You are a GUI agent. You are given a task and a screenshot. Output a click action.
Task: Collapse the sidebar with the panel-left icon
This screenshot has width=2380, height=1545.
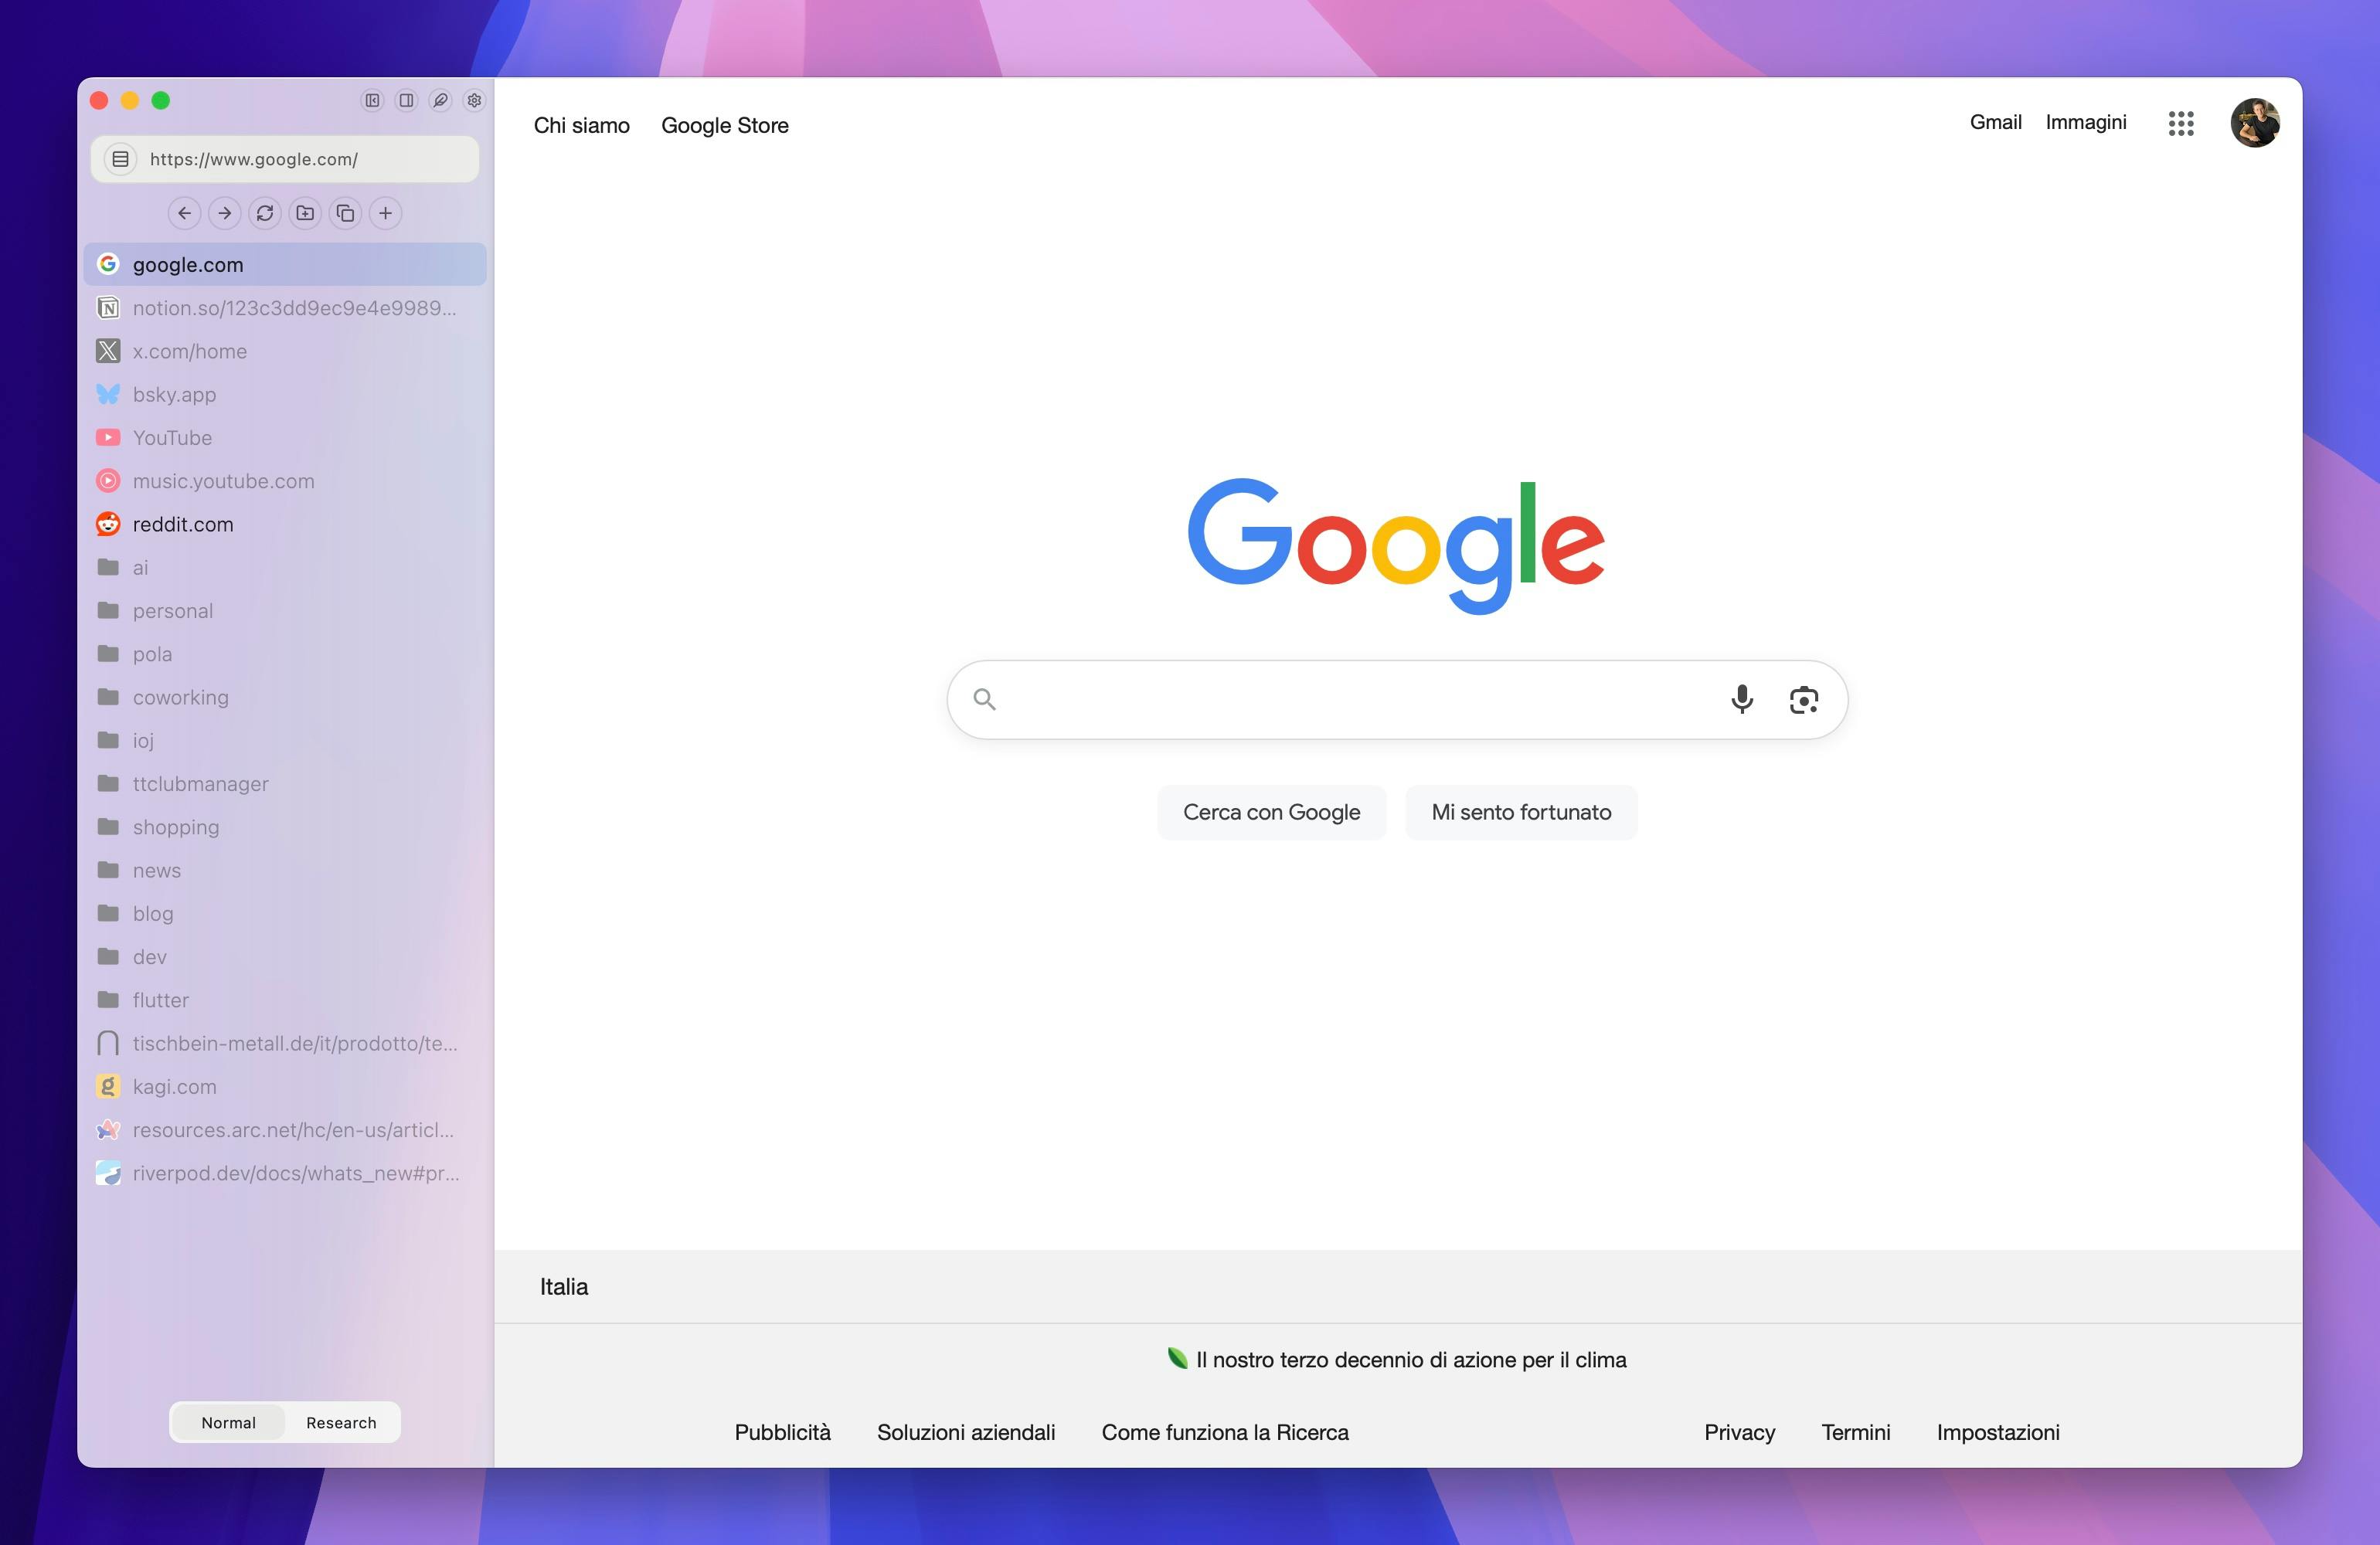point(372,100)
